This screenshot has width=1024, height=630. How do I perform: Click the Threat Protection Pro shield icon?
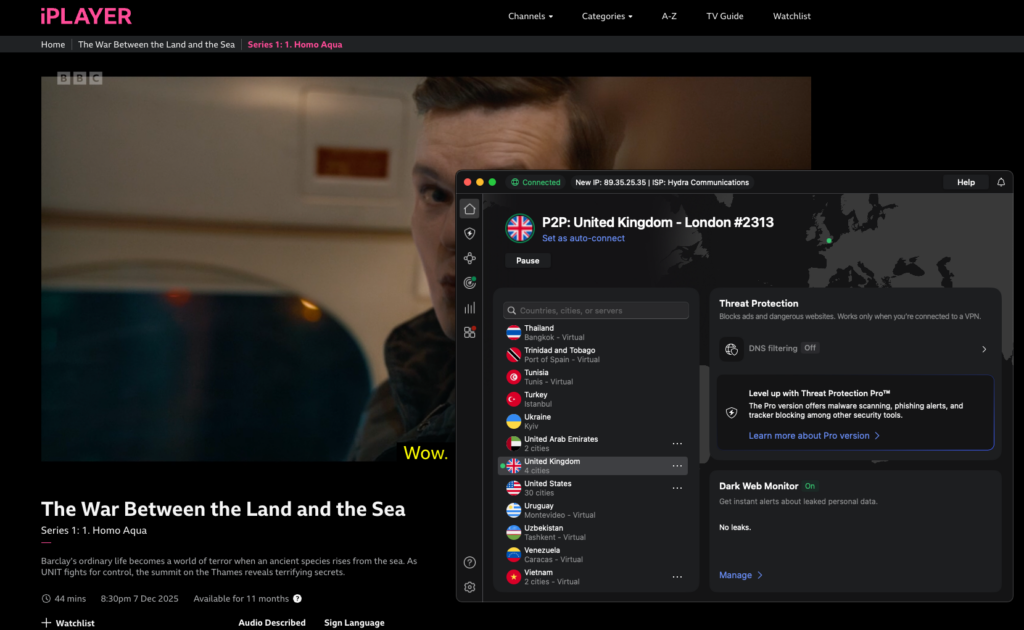[x=731, y=413]
